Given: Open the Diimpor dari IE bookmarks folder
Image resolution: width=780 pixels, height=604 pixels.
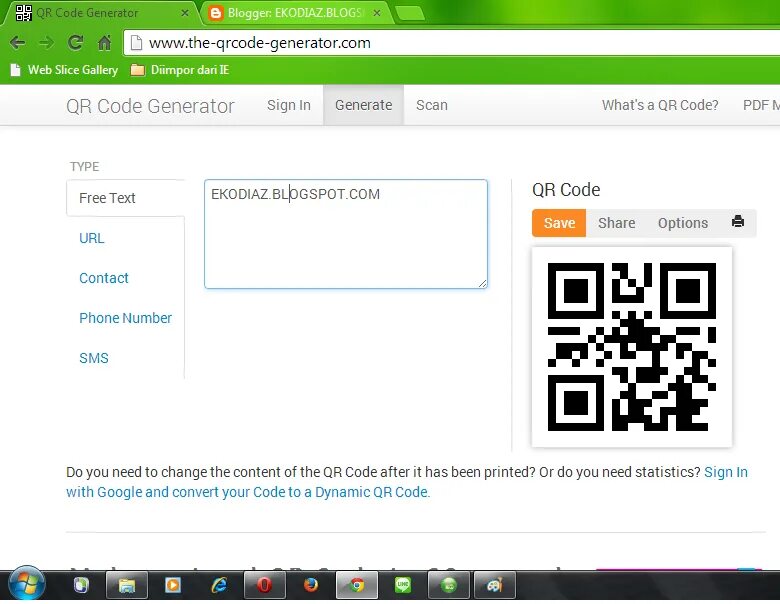Looking at the screenshot, I should tap(180, 70).
